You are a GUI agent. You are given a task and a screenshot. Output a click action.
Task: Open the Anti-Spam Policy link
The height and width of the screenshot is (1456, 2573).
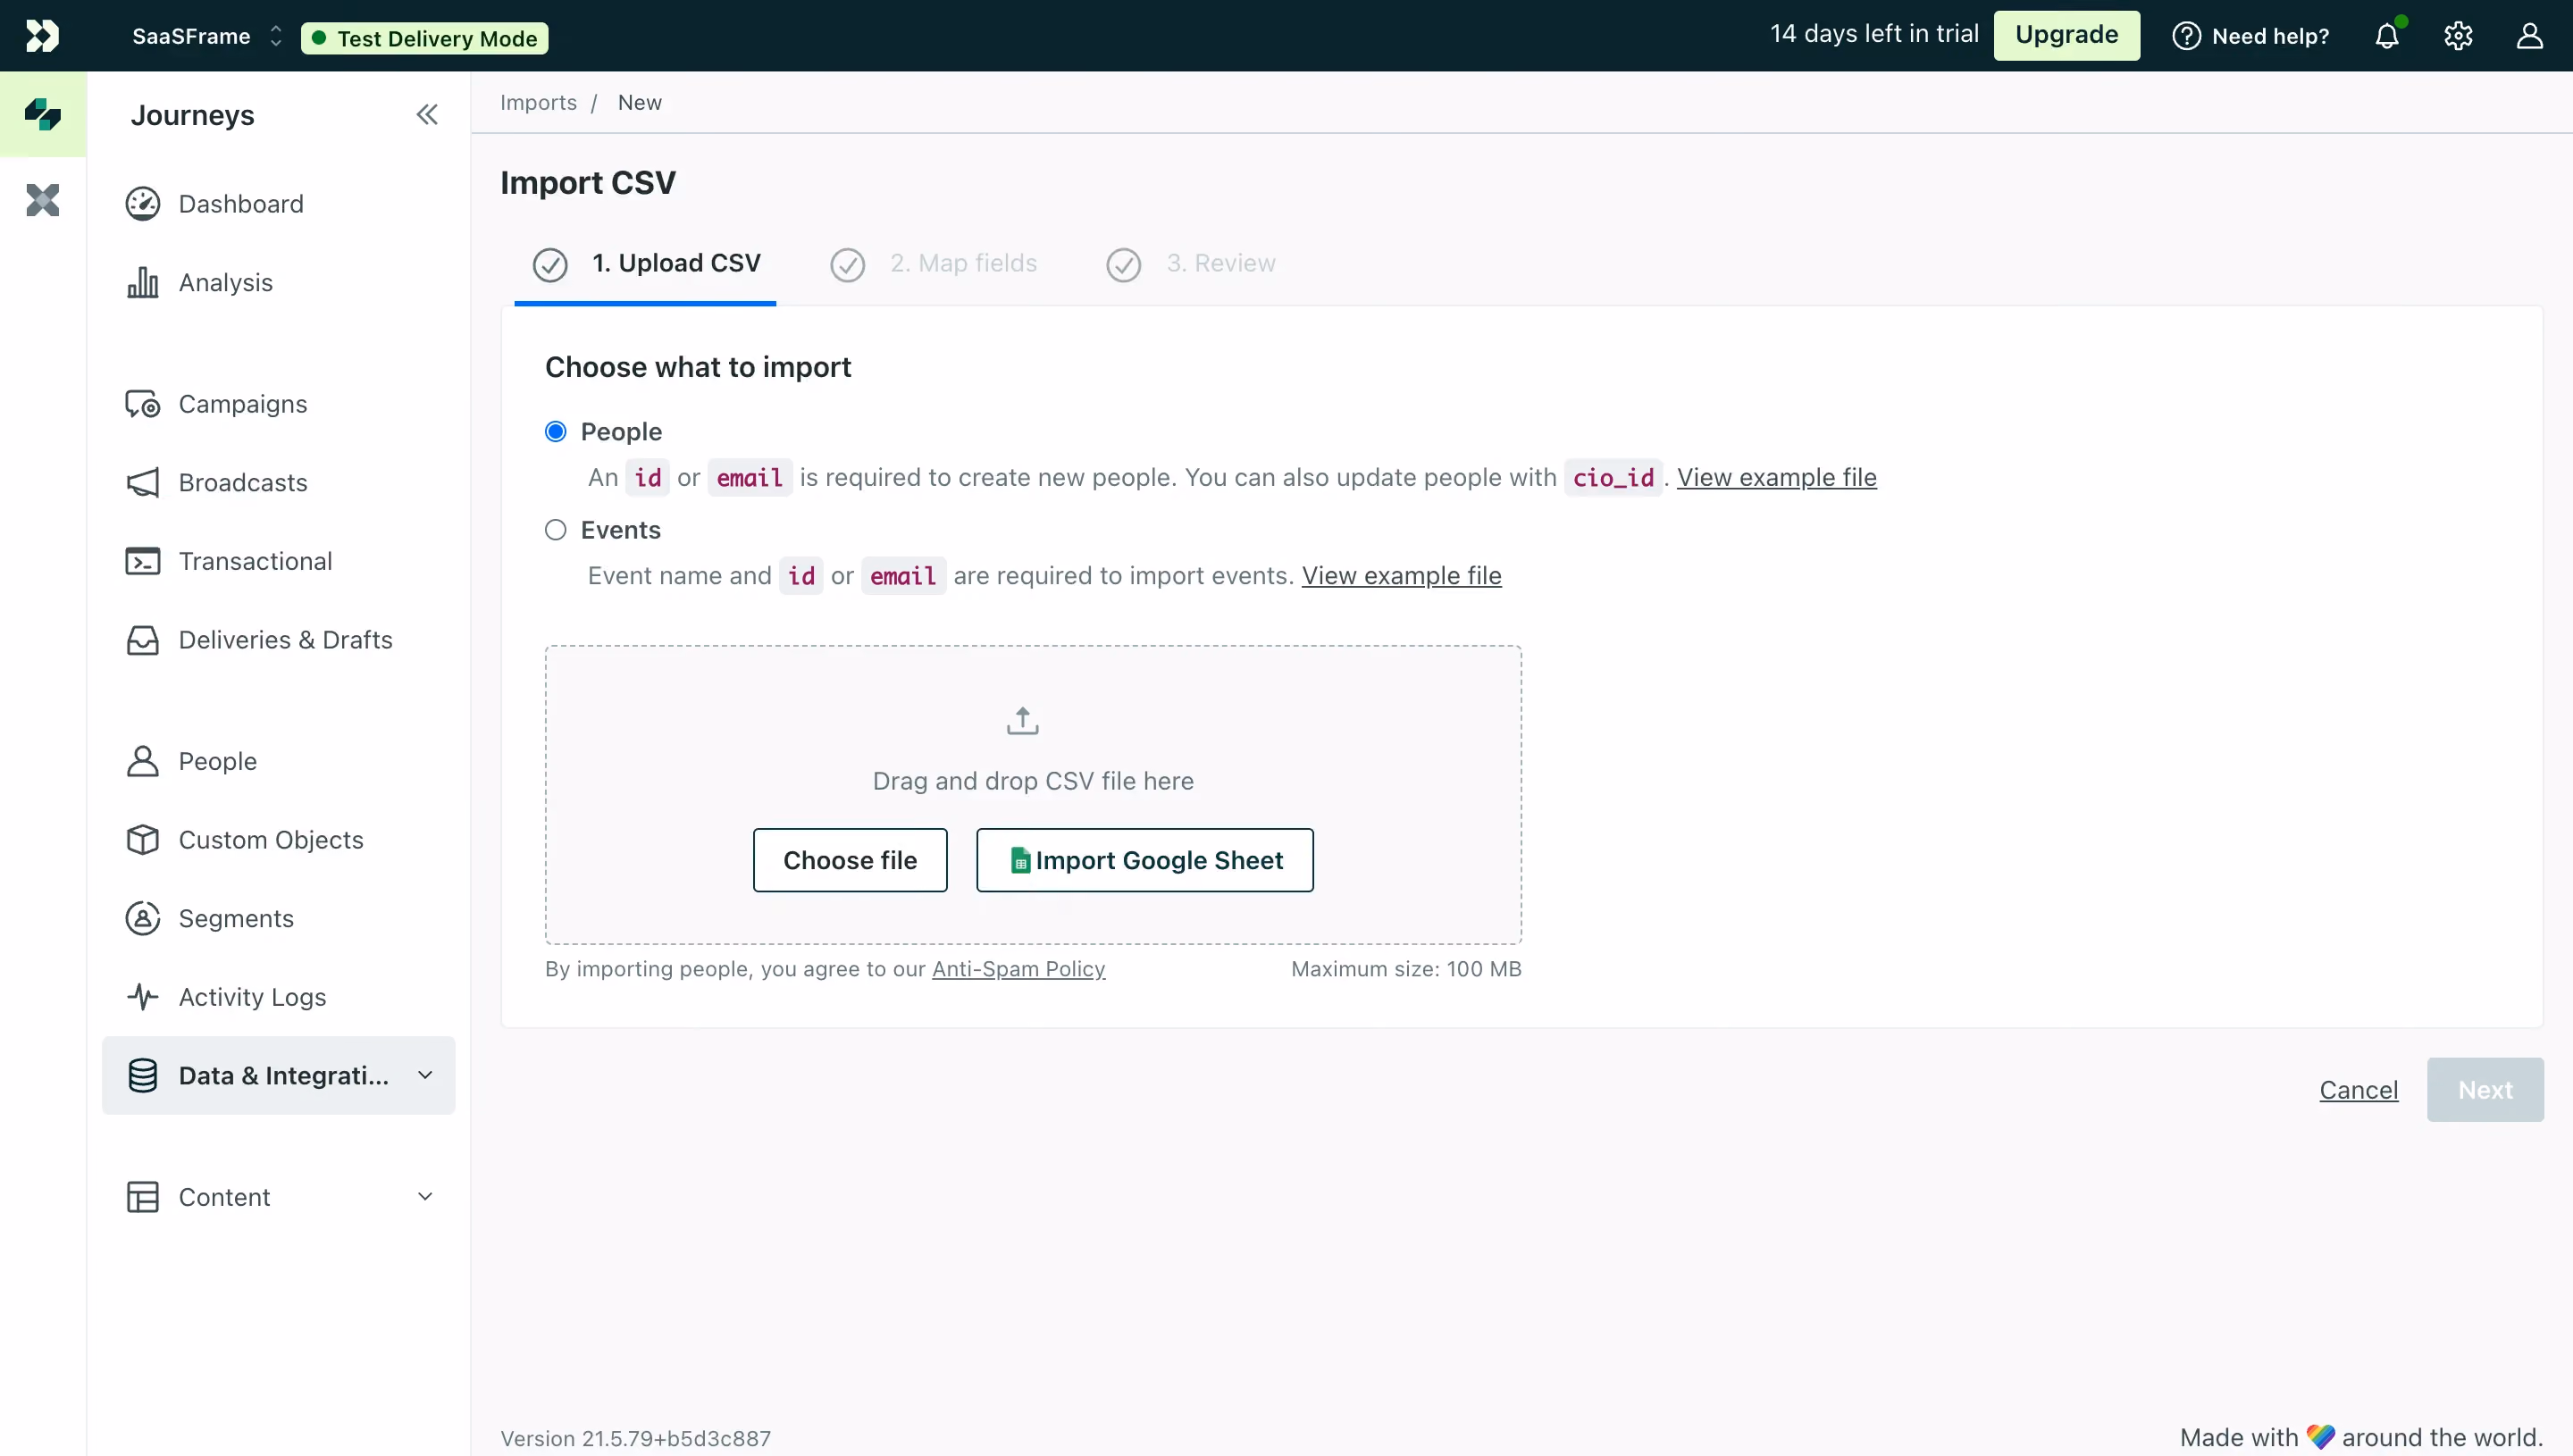pos(1018,969)
